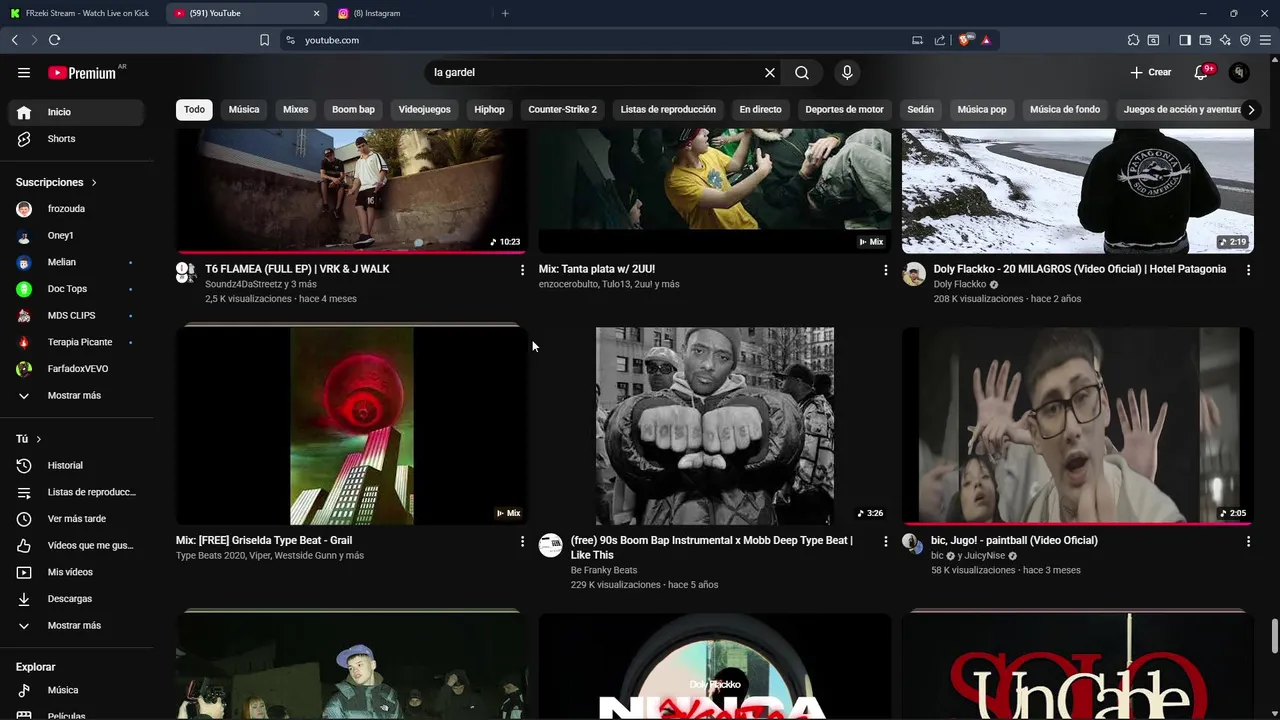This screenshot has height=720, width=1280.
Task: Click the Crear button
Action: click(x=1150, y=72)
